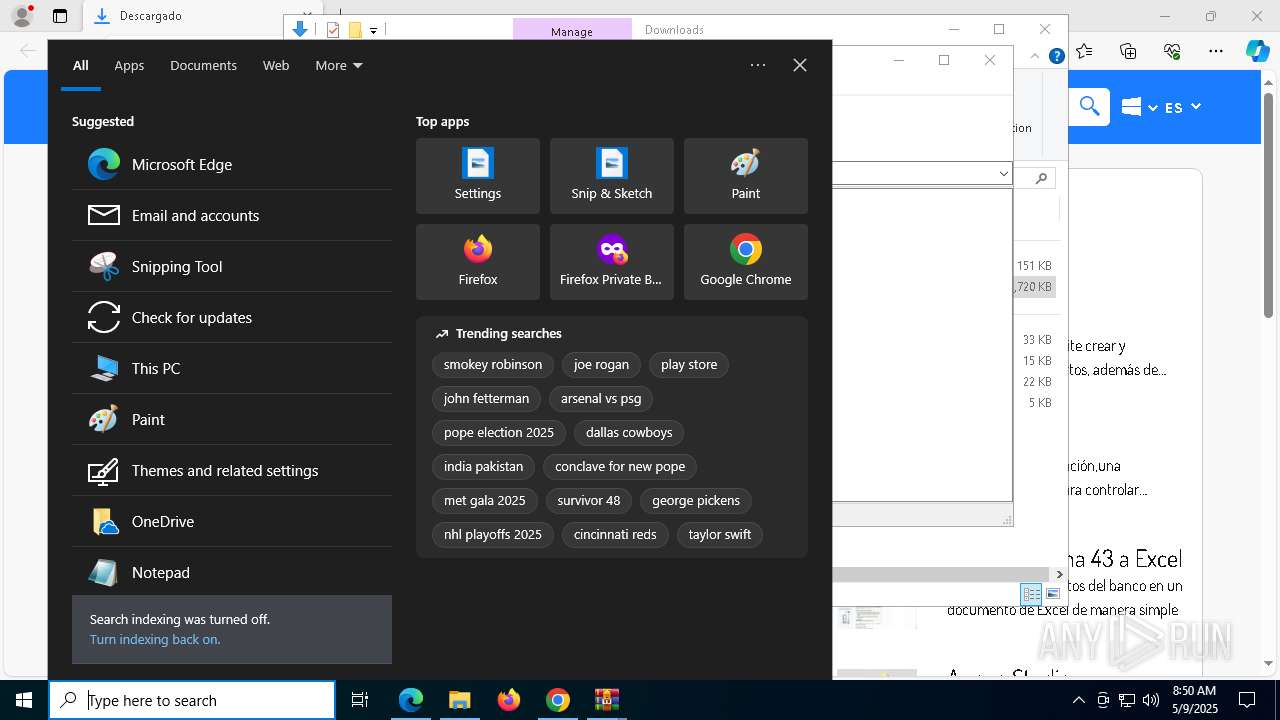The image size is (1280, 720).
Task: Open the Manage ribbon tab in Explorer
Action: (572, 31)
